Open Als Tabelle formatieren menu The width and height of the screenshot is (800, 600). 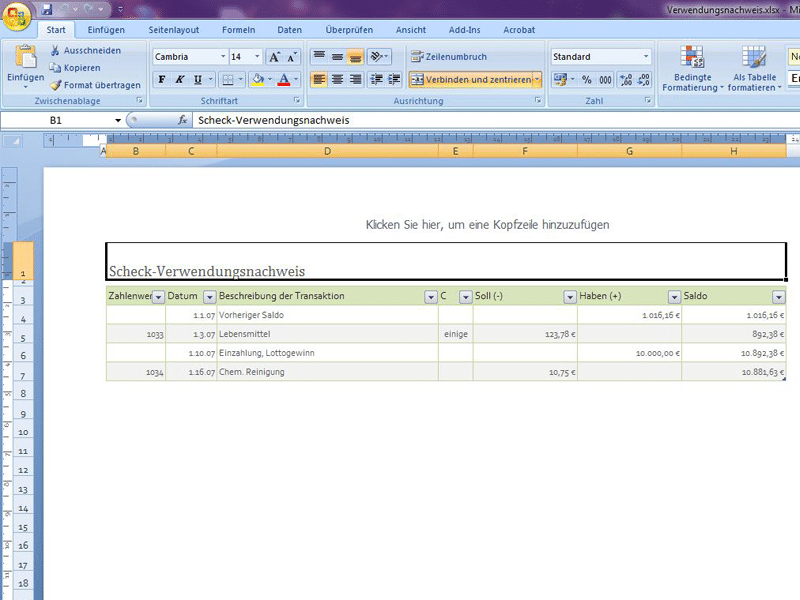(754, 68)
